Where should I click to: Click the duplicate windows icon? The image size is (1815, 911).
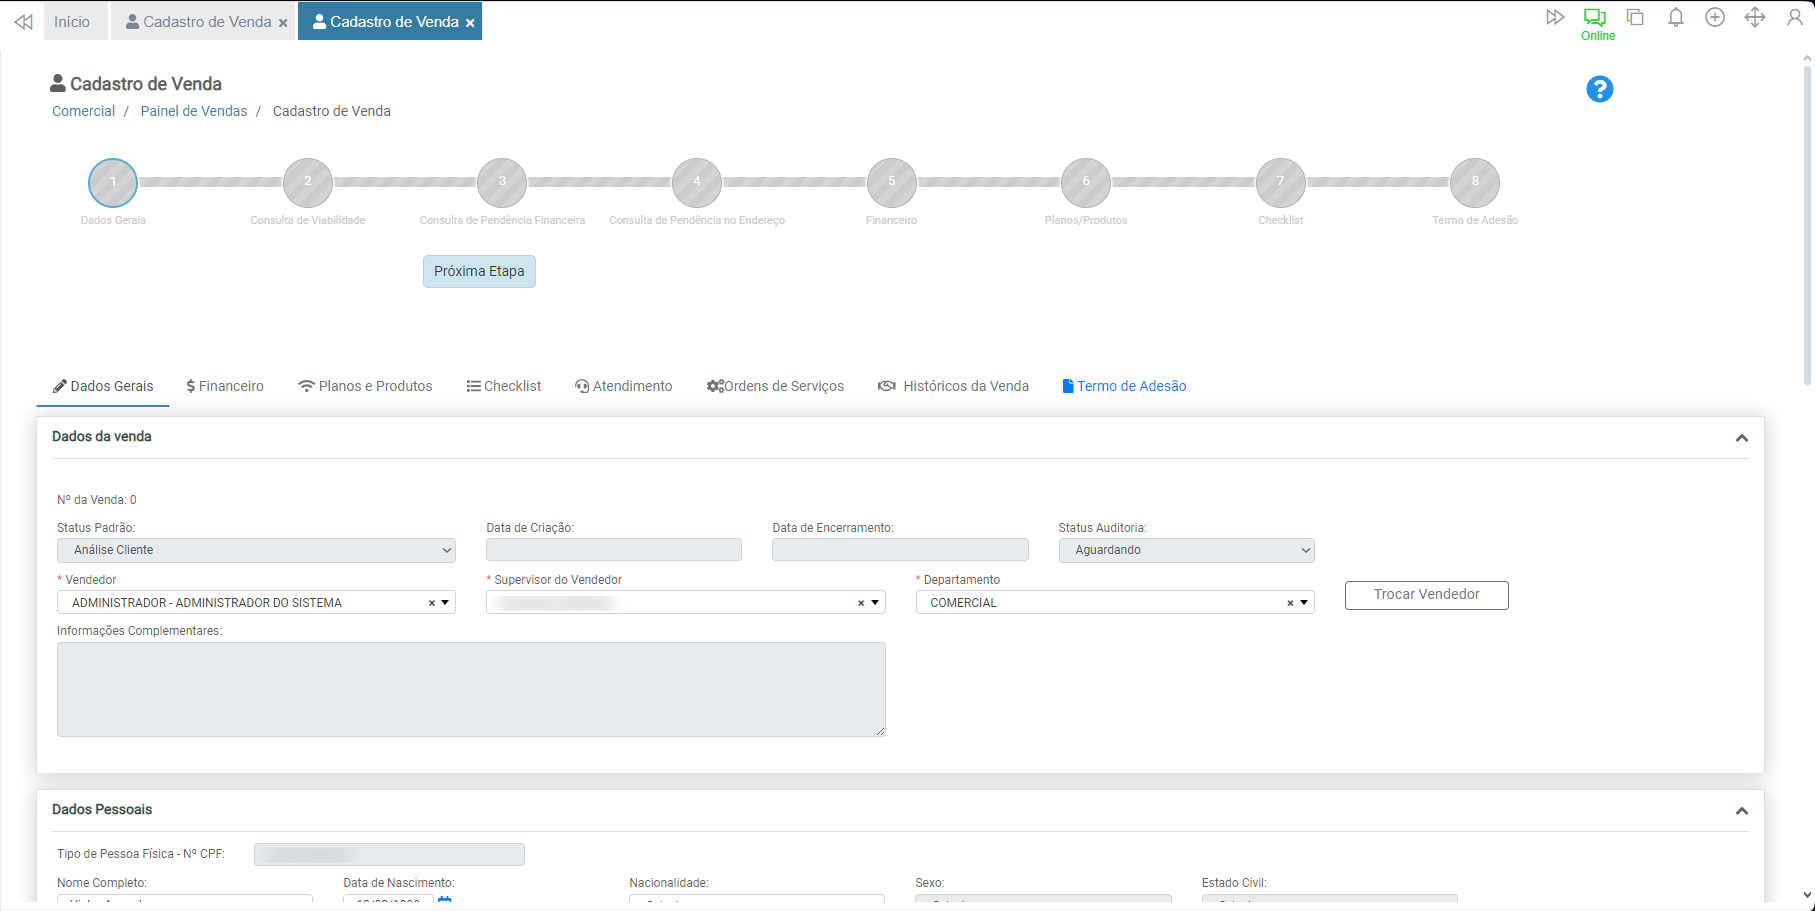[x=1635, y=18]
